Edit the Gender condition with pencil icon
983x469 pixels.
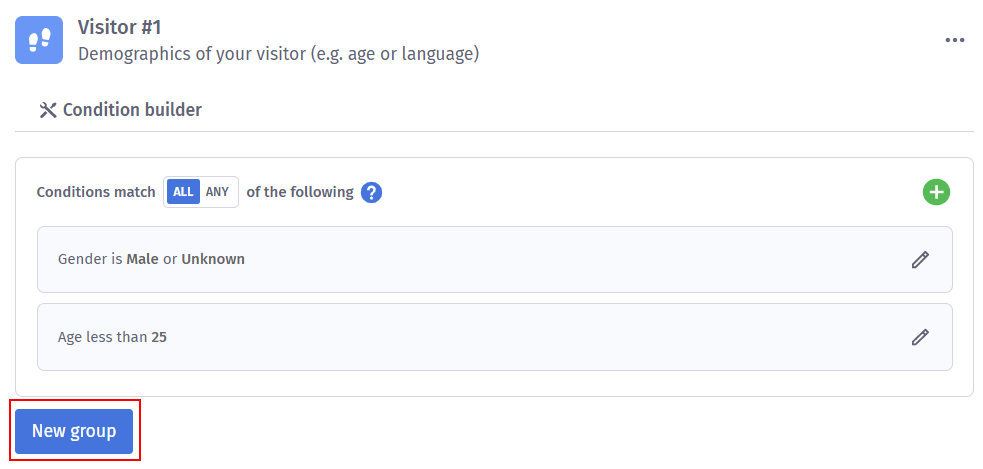920,259
